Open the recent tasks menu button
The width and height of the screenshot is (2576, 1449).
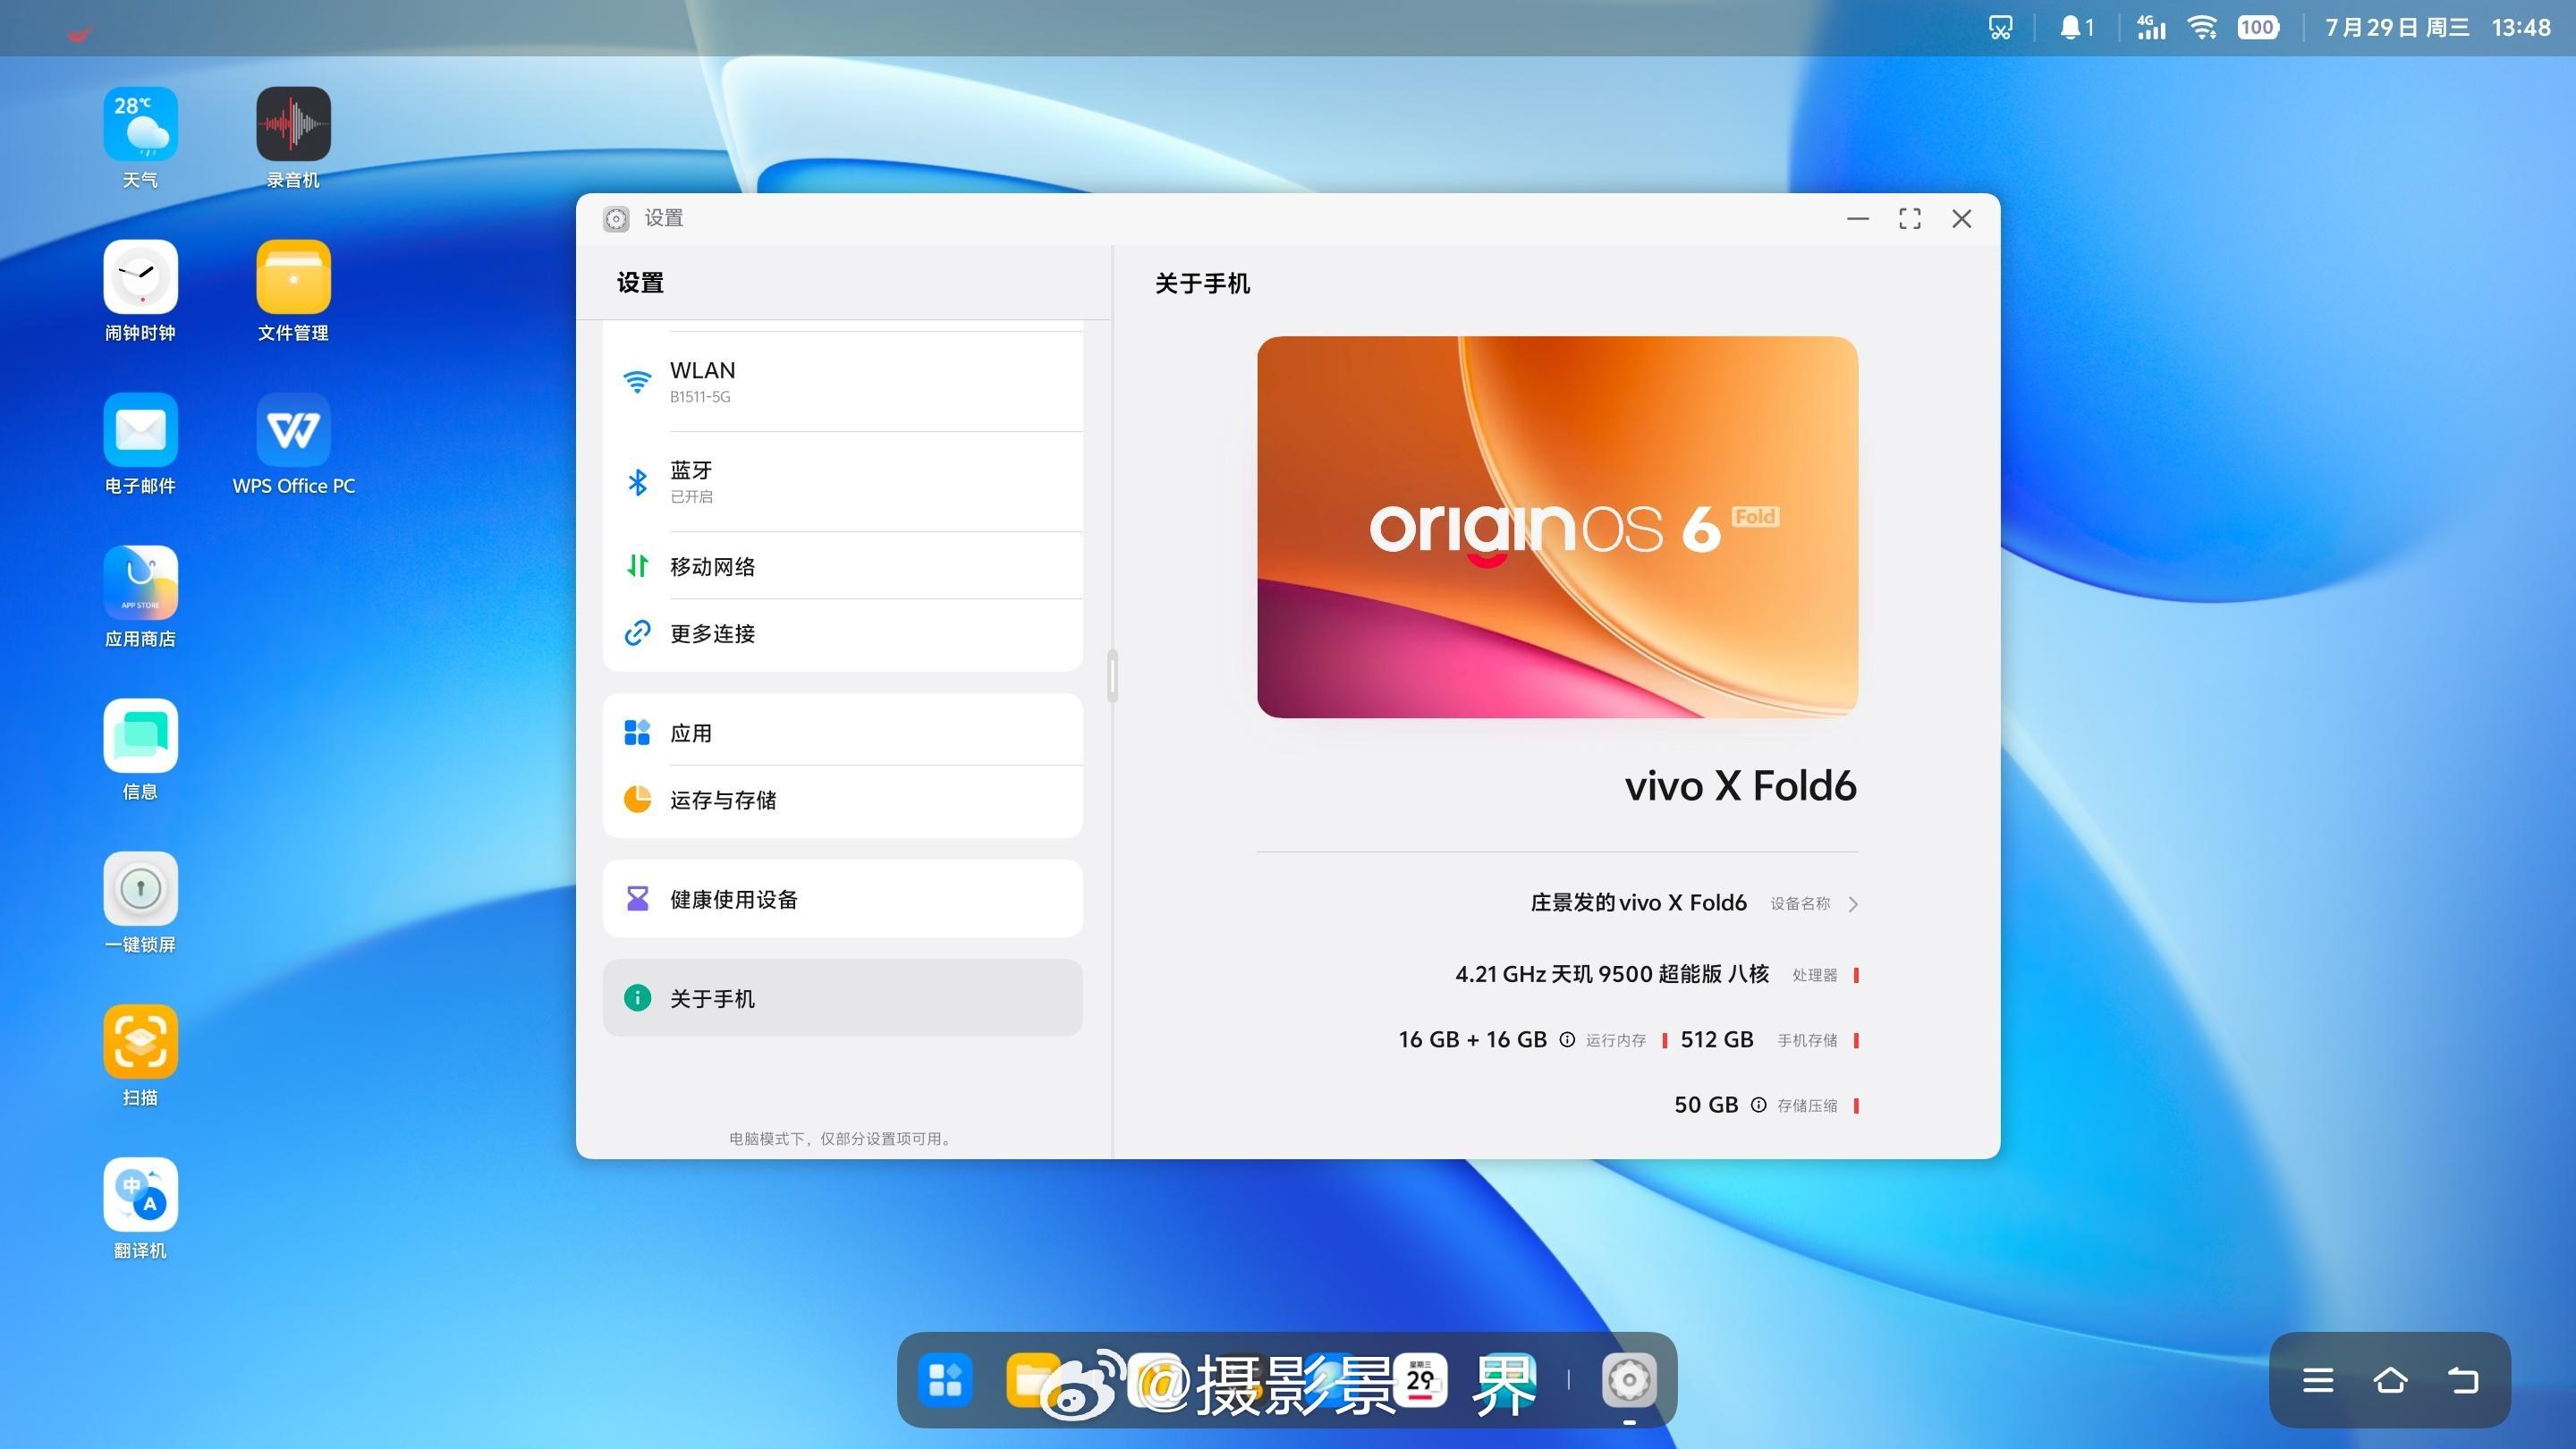click(2318, 1381)
